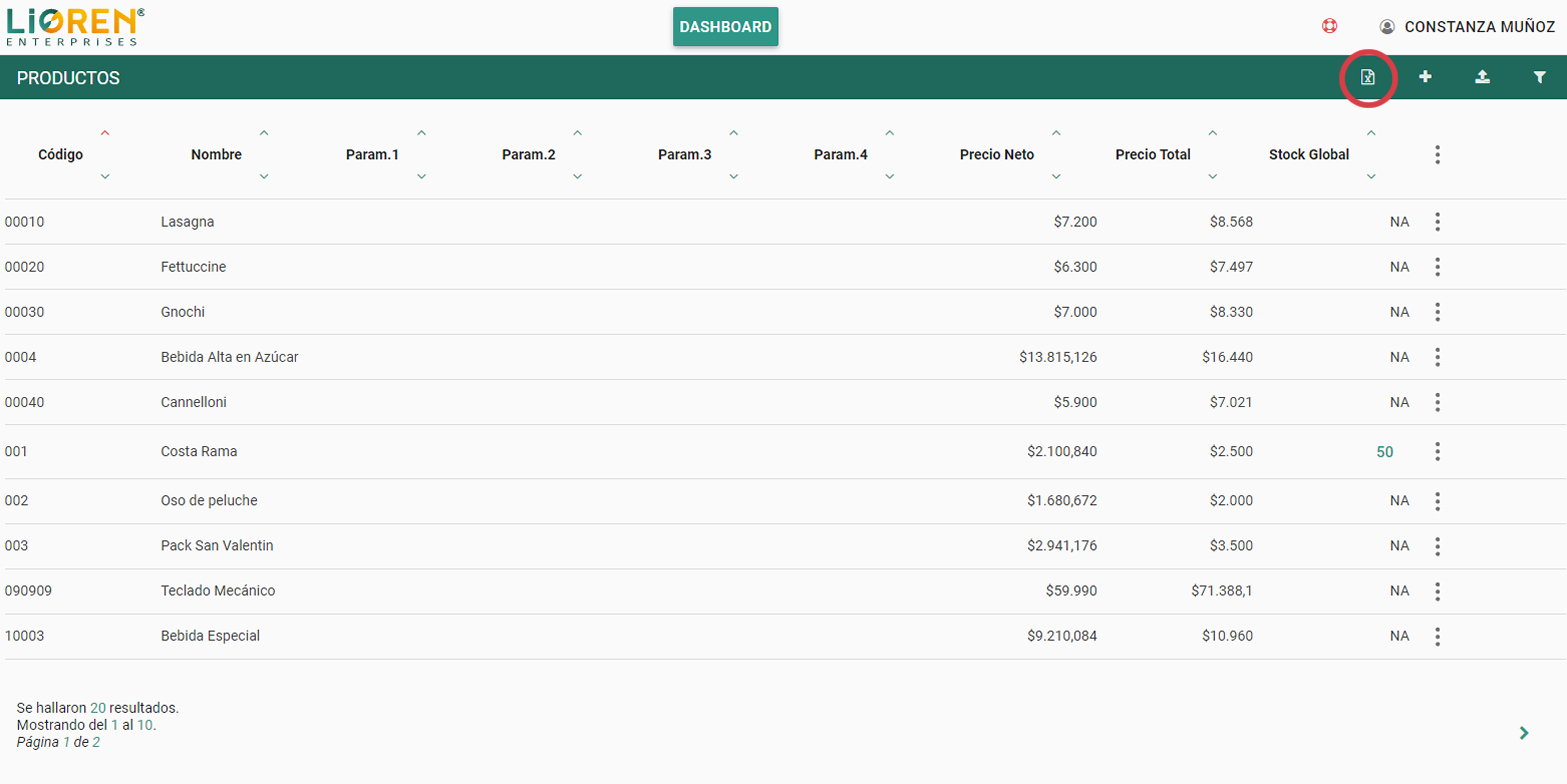Image resolution: width=1567 pixels, height=784 pixels.
Task: Sort Código descending with down chevron
Action: pyautogui.click(x=105, y=177)
